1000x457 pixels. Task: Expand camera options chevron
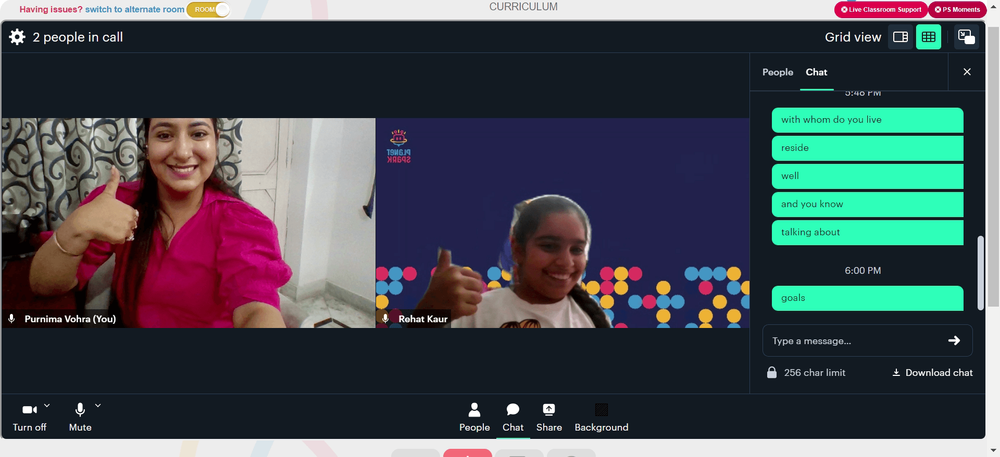point(47,405)
